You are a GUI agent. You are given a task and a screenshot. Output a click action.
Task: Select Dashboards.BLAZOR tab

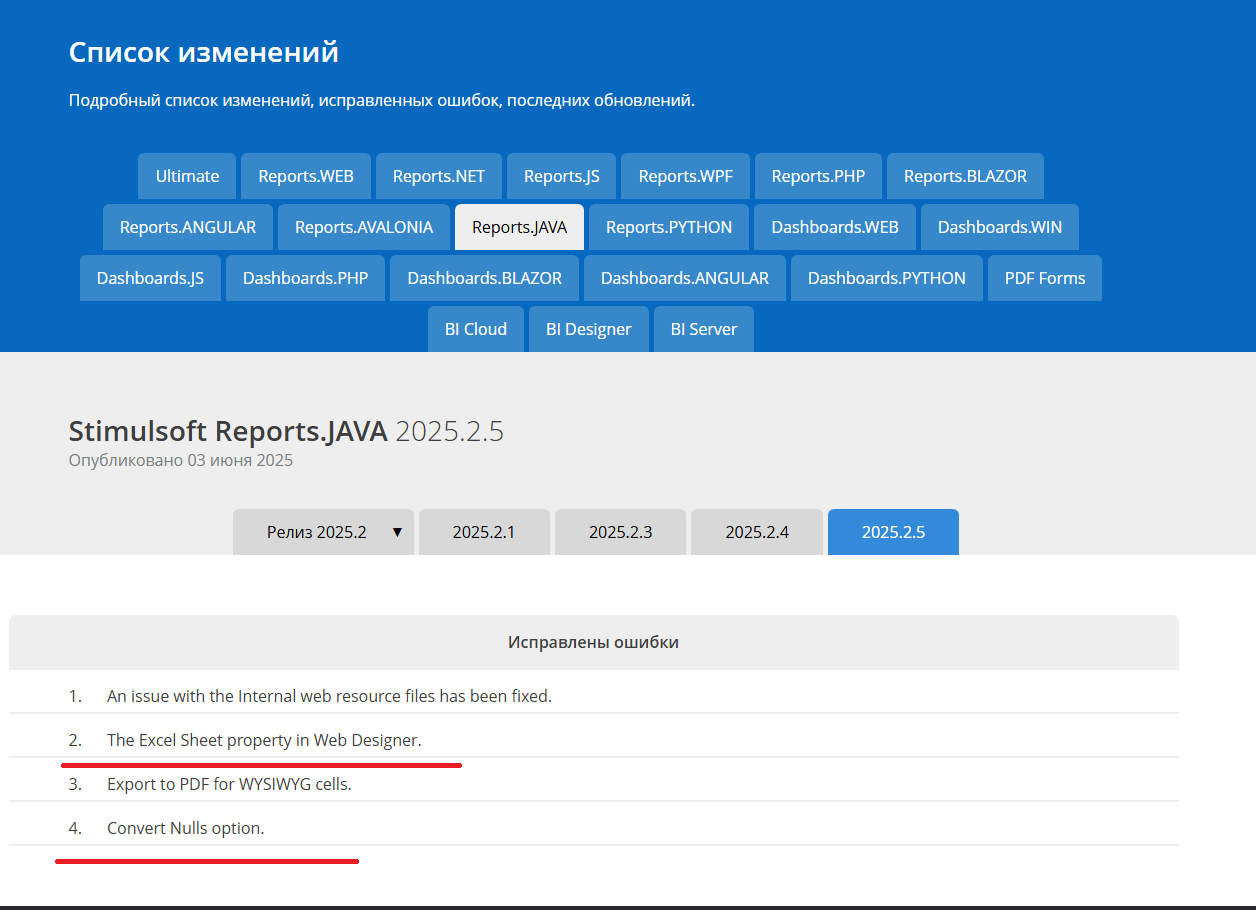pos(485,278)
